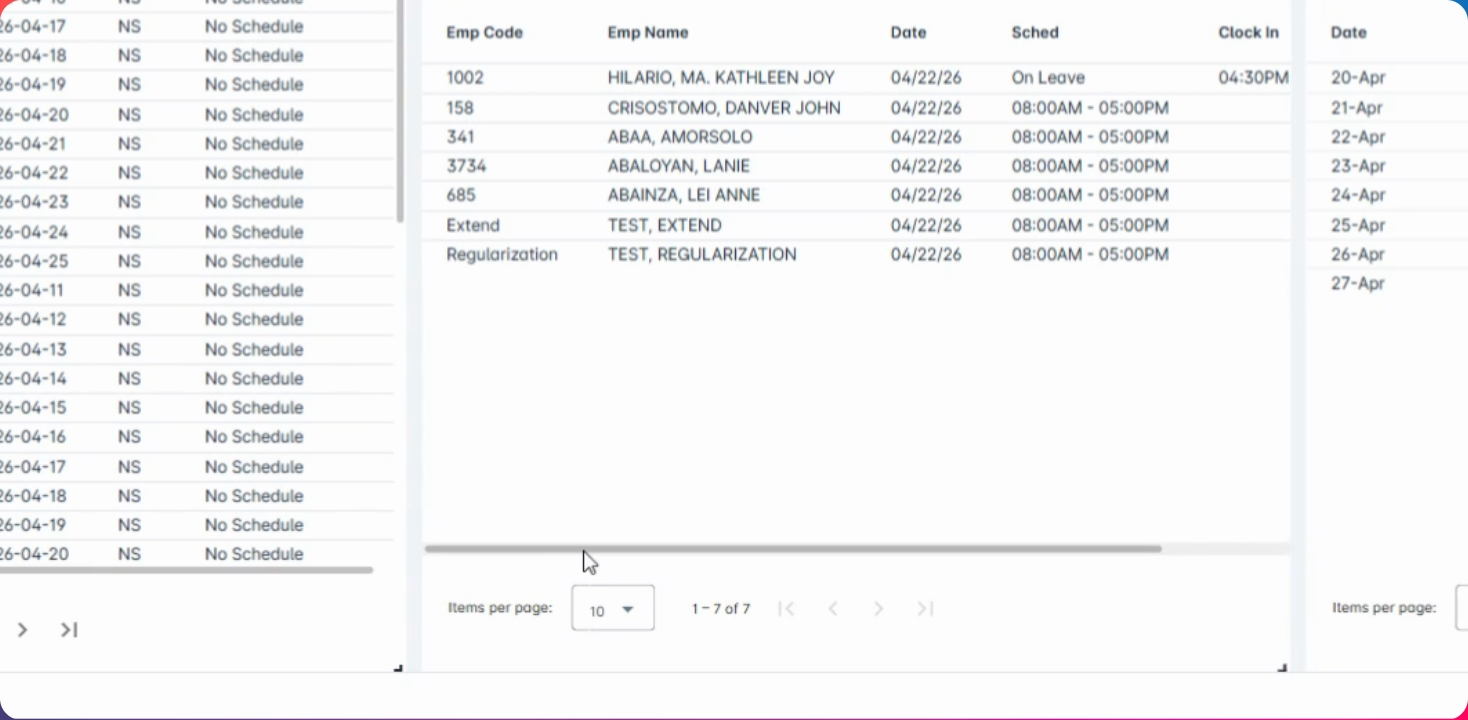Select the 20-Apr date row
This screenshot has width=1468, height=720.
pyautogui.click(x=1358, y=78)
